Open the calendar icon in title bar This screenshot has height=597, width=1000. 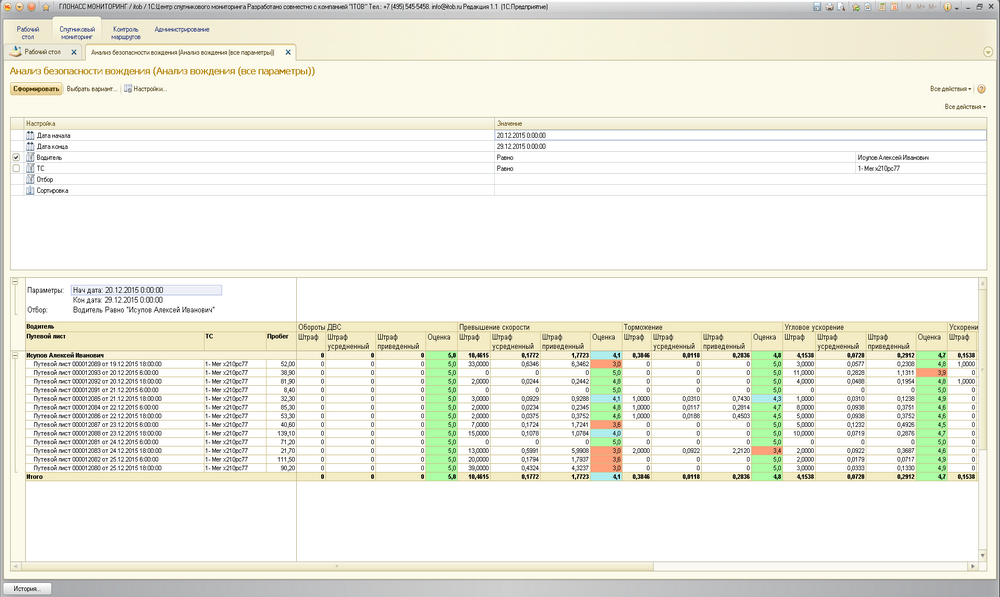pos(895,7)
